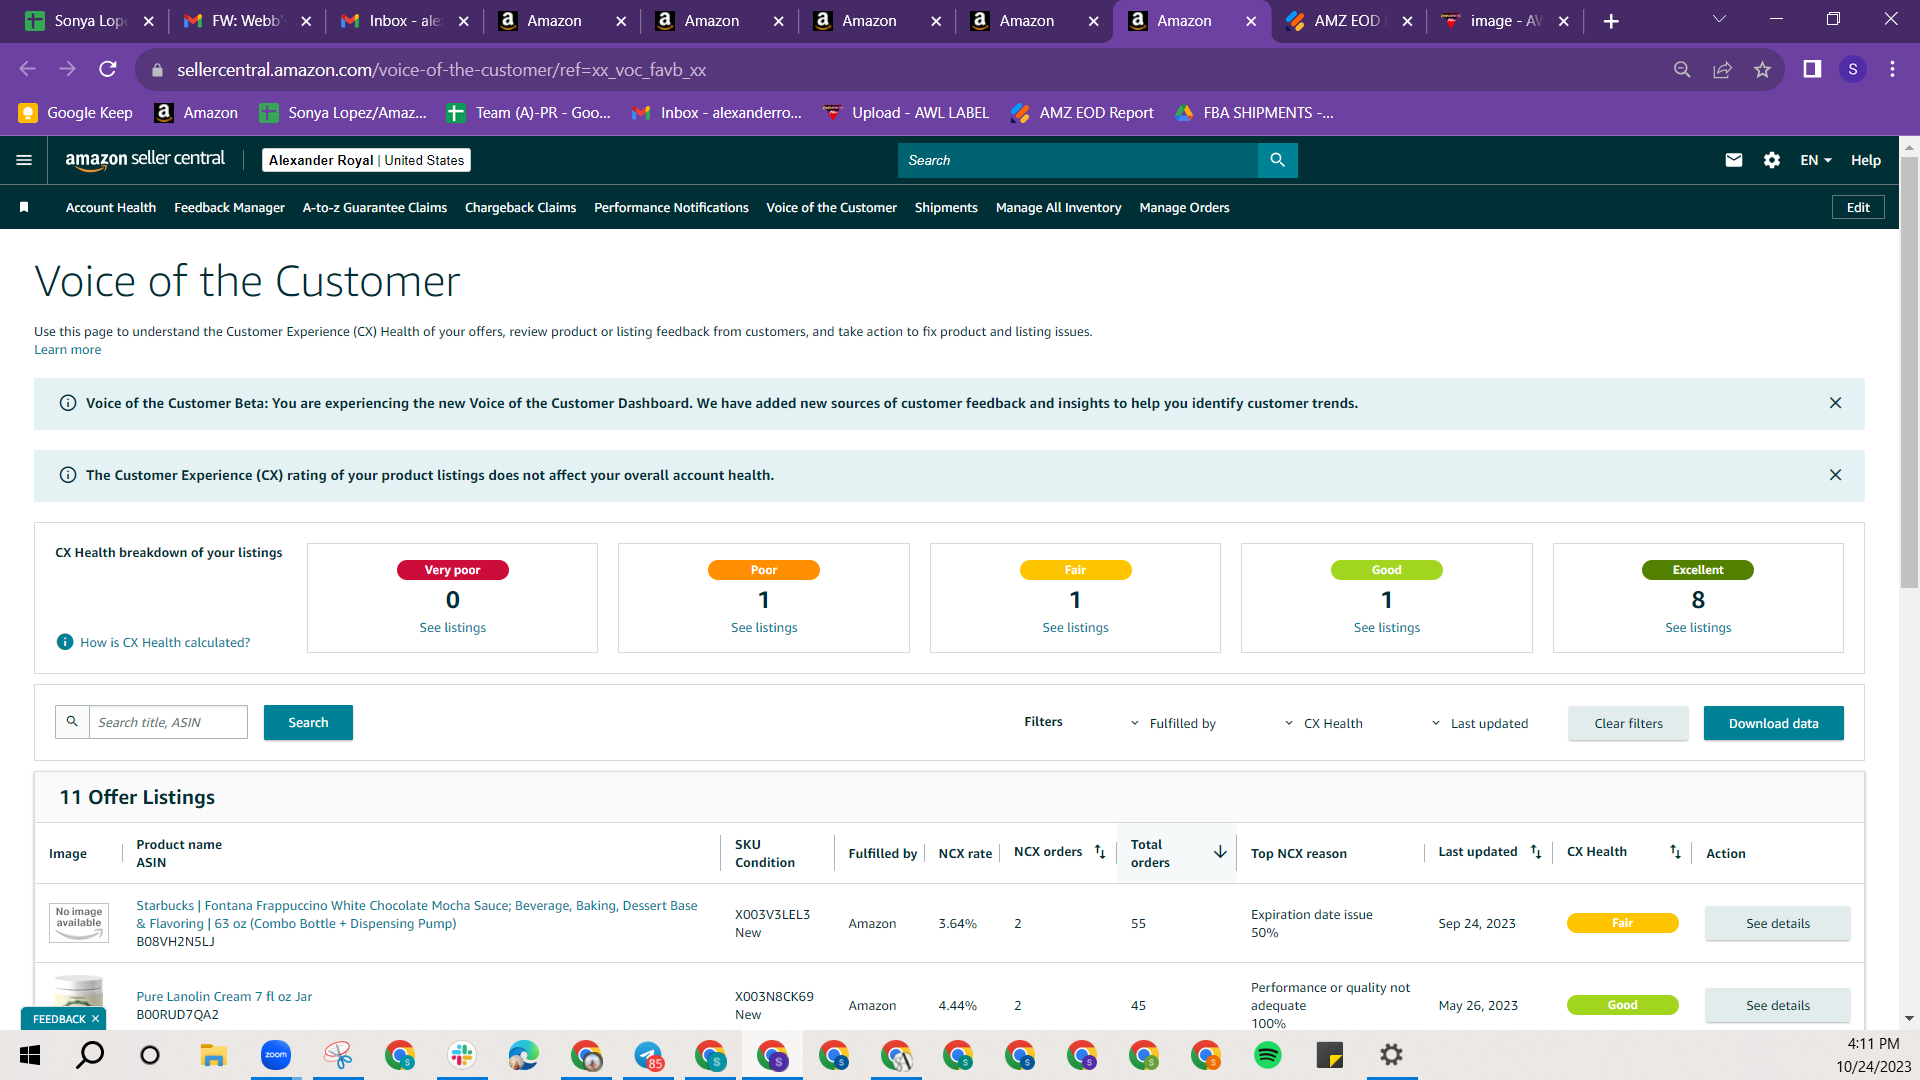This screenshot has width=1920, height=1080.
Task: Bookmark this page with the star icon
Action: pos(1762,69)
